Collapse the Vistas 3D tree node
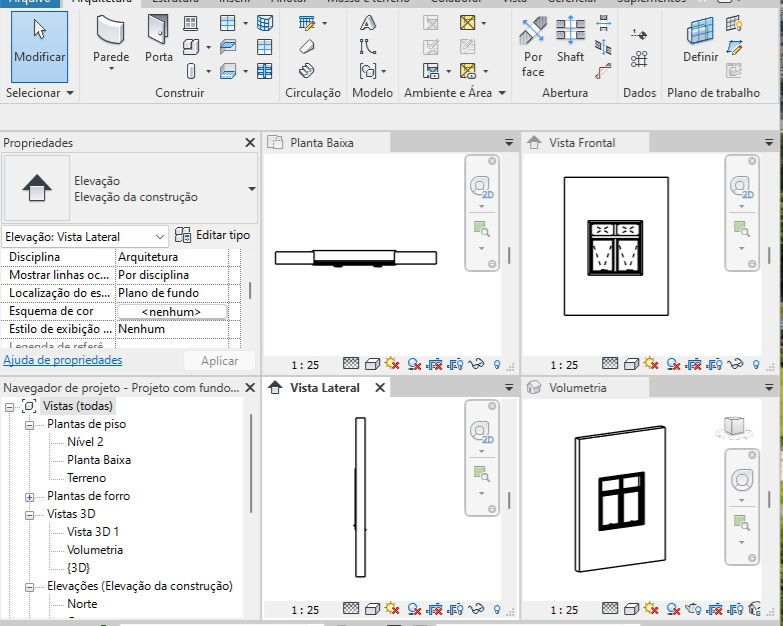This screenshot has height=626, width=783. click(x=29, y=515)
